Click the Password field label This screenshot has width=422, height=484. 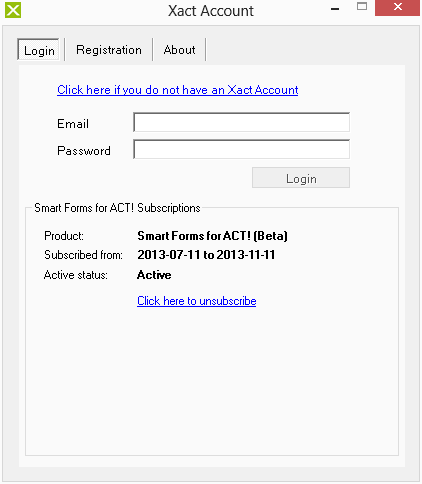point(84,151)
